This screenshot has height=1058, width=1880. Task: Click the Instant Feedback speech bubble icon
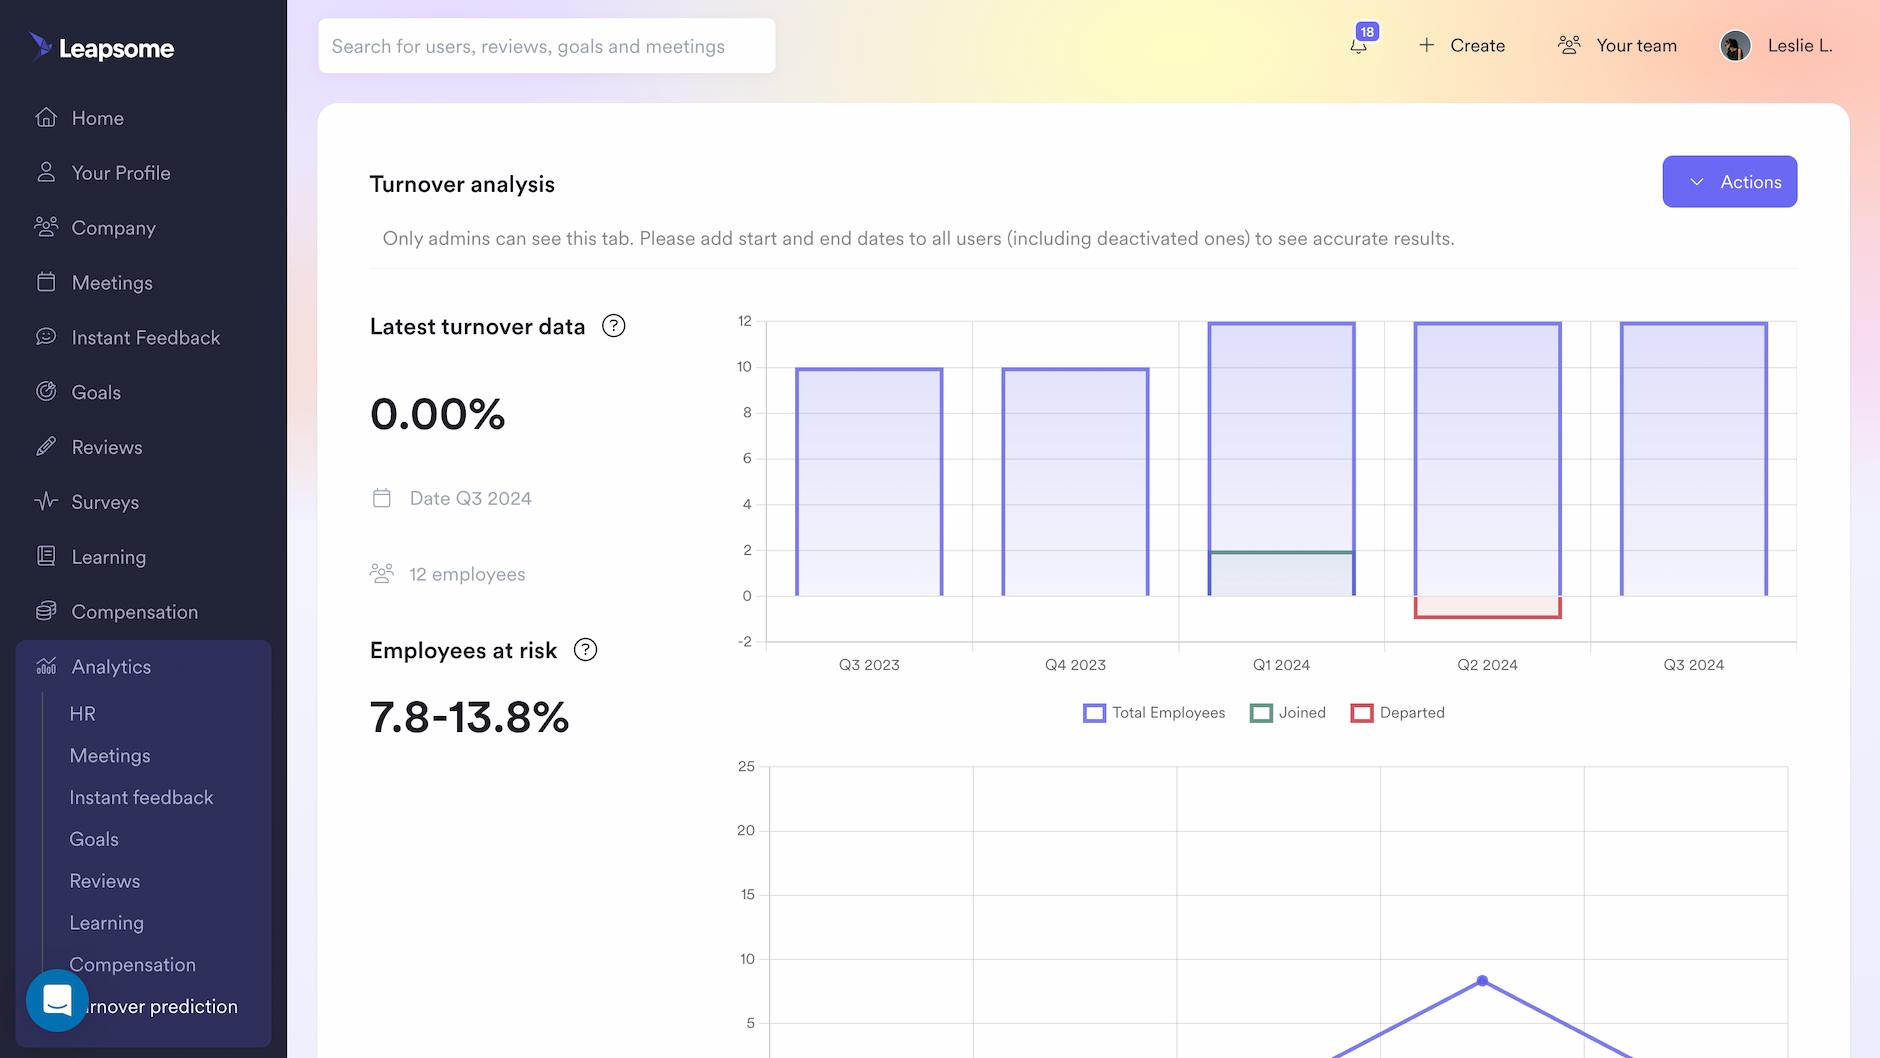[x=47, y=337]
